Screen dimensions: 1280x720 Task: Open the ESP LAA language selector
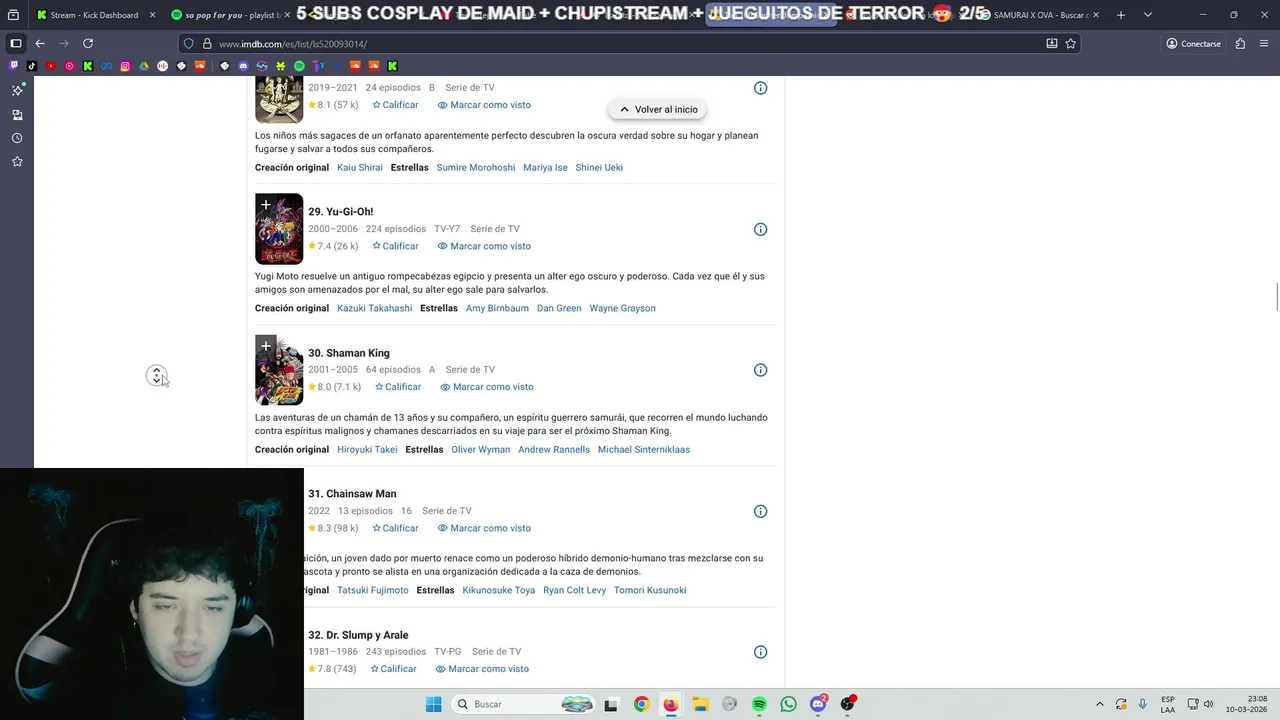[x=1168, y=704]
